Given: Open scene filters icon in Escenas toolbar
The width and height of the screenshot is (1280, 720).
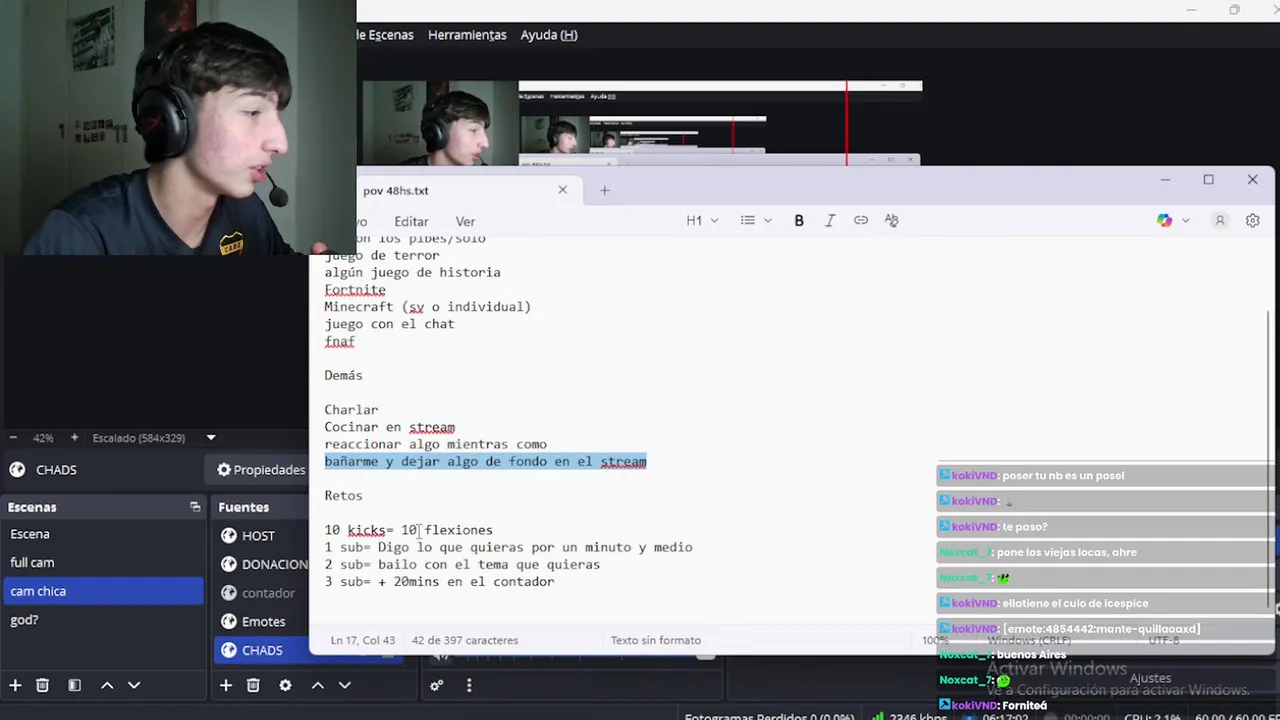Looking at the screenshot, I should (74, 685).
